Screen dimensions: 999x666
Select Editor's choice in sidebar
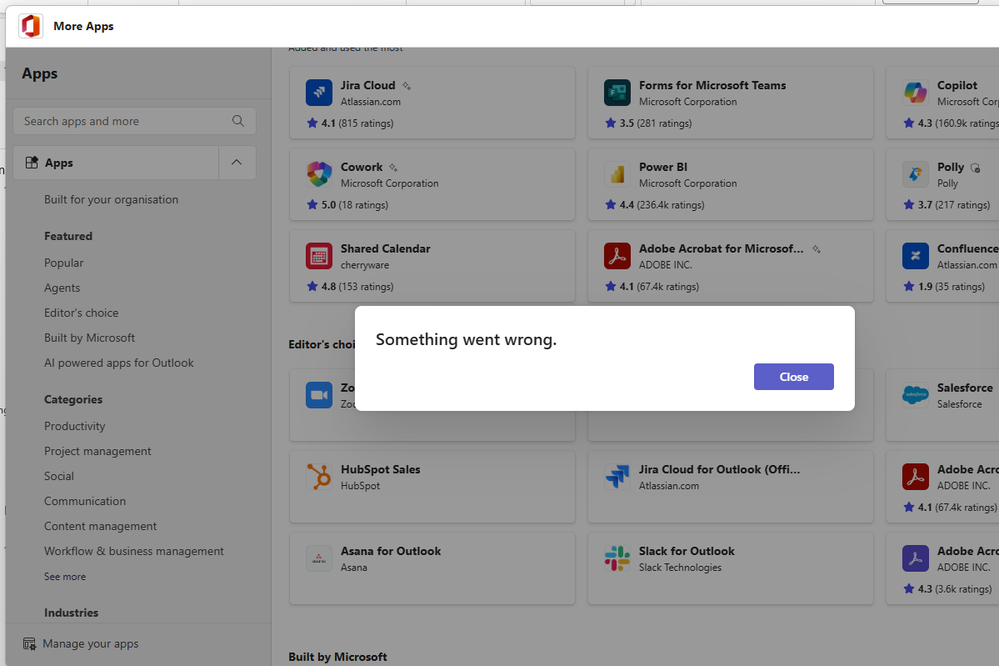(x=81, y=313)
